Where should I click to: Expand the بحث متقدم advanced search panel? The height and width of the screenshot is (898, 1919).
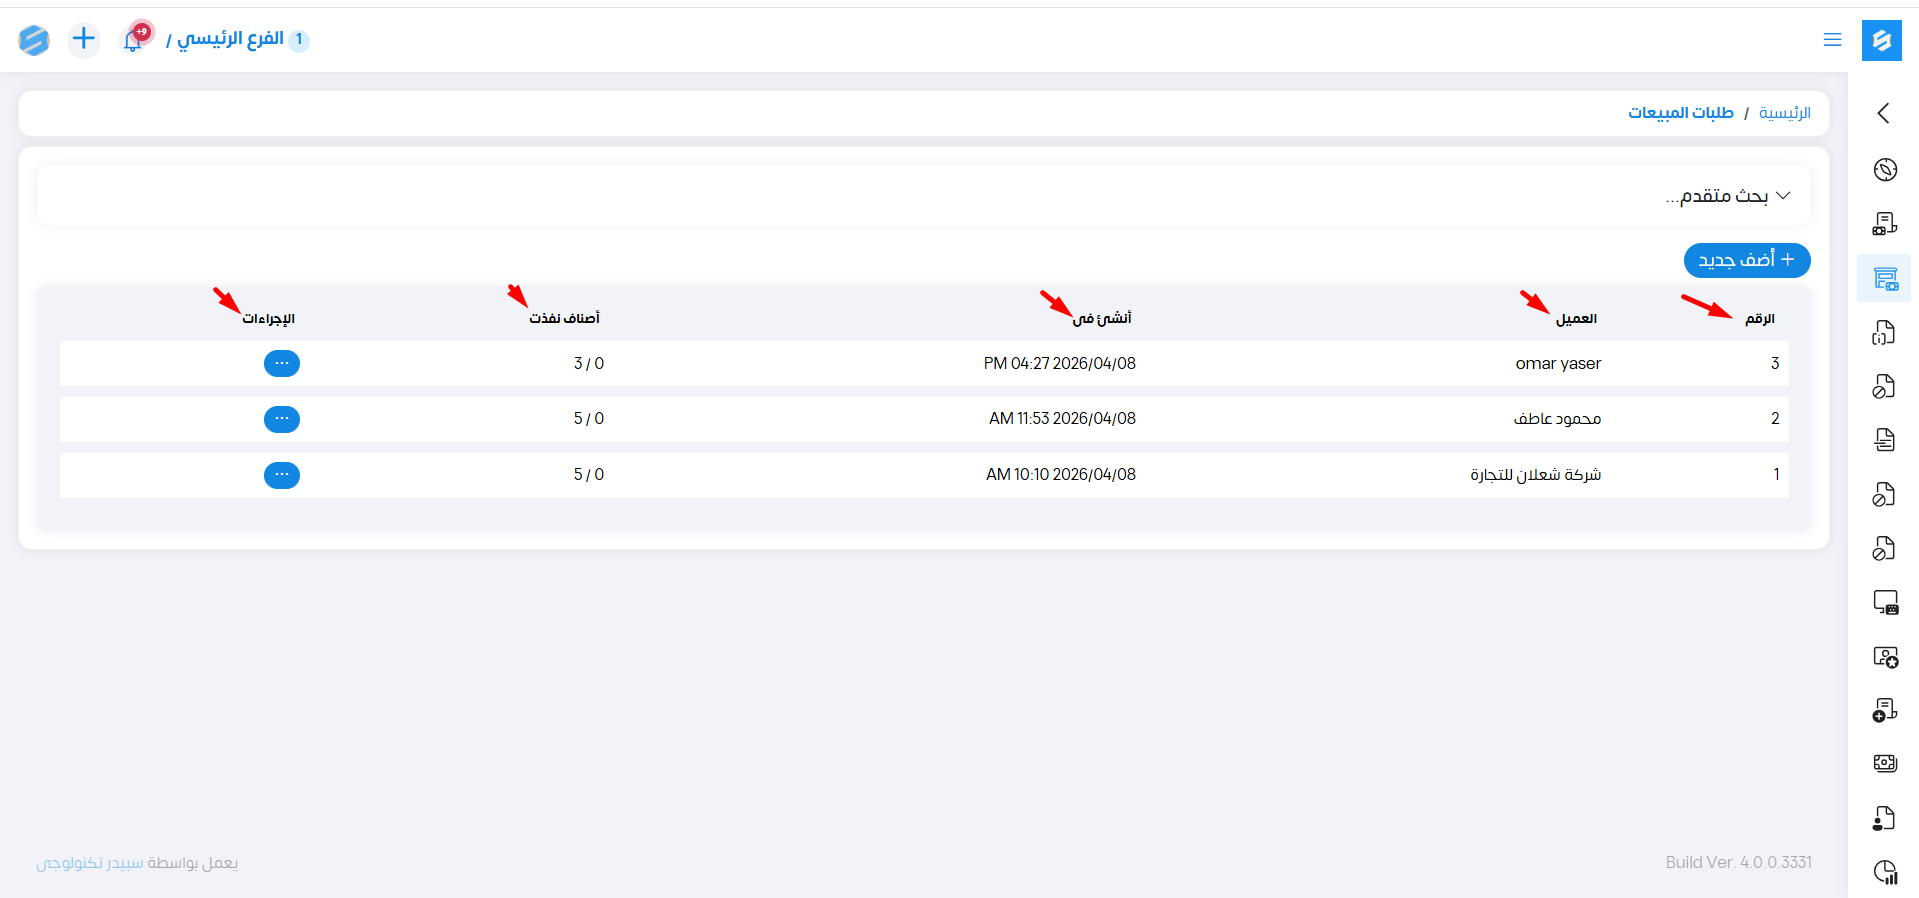[1727, 196]
